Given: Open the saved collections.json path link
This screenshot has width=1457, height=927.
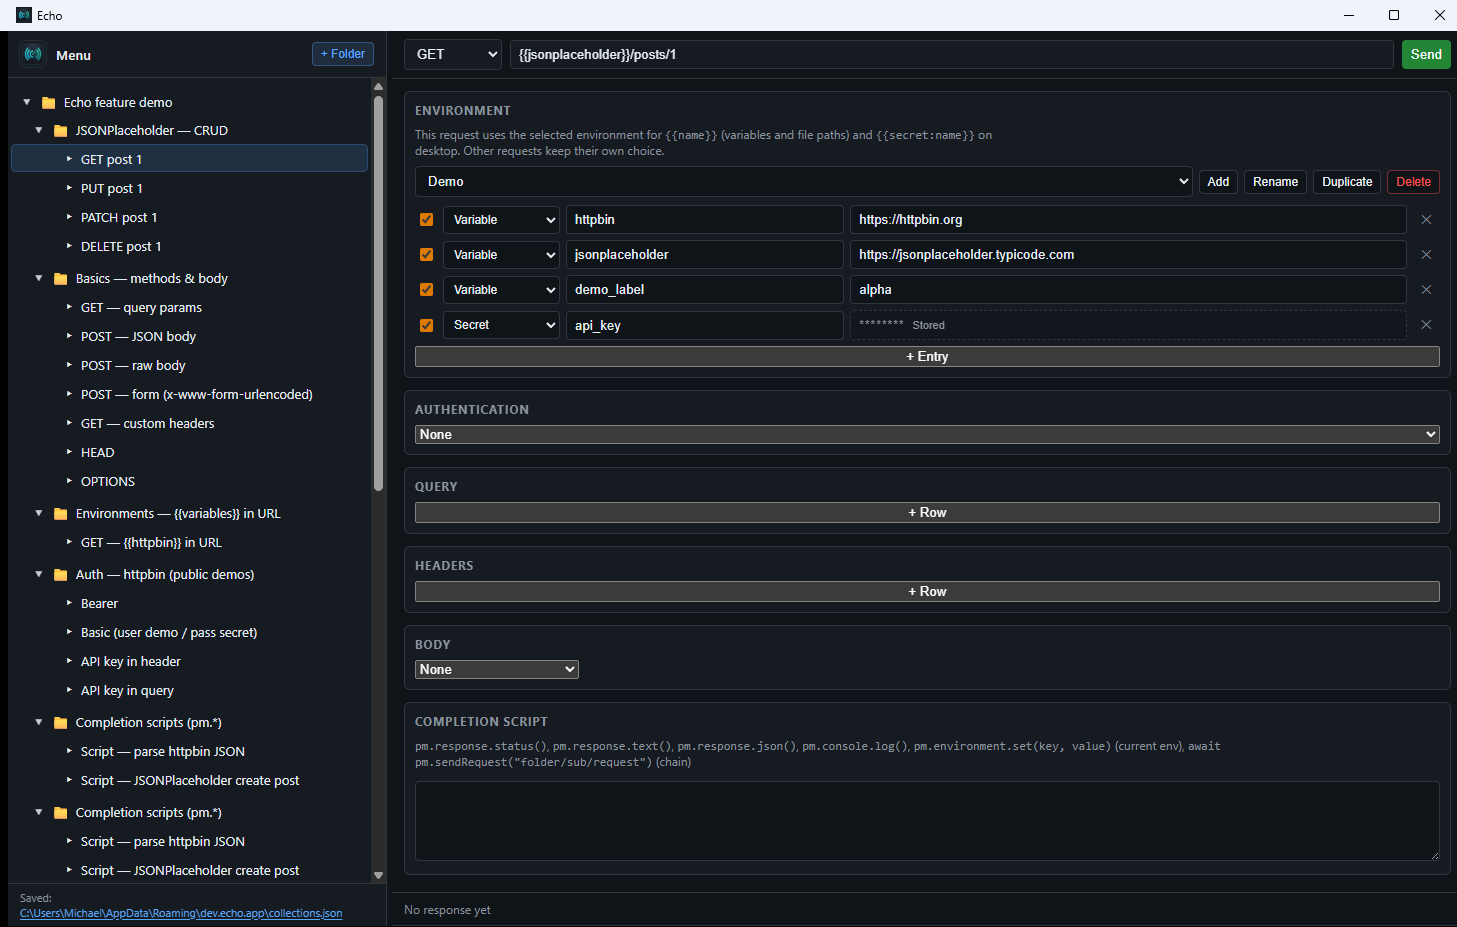Looking at the screenshot, I should 181,913.
